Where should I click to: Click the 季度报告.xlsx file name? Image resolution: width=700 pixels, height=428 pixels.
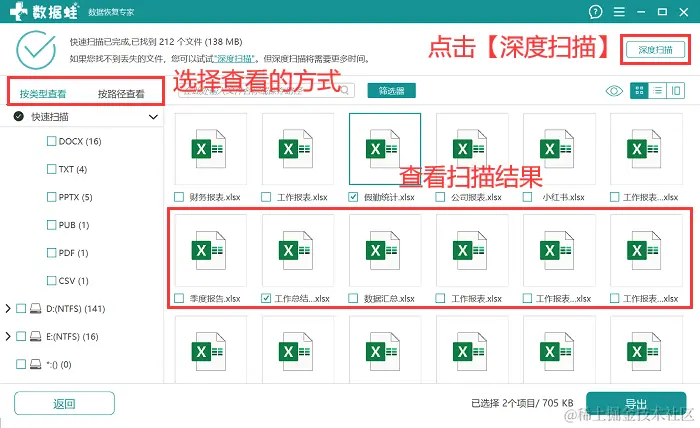pos(215,299)
